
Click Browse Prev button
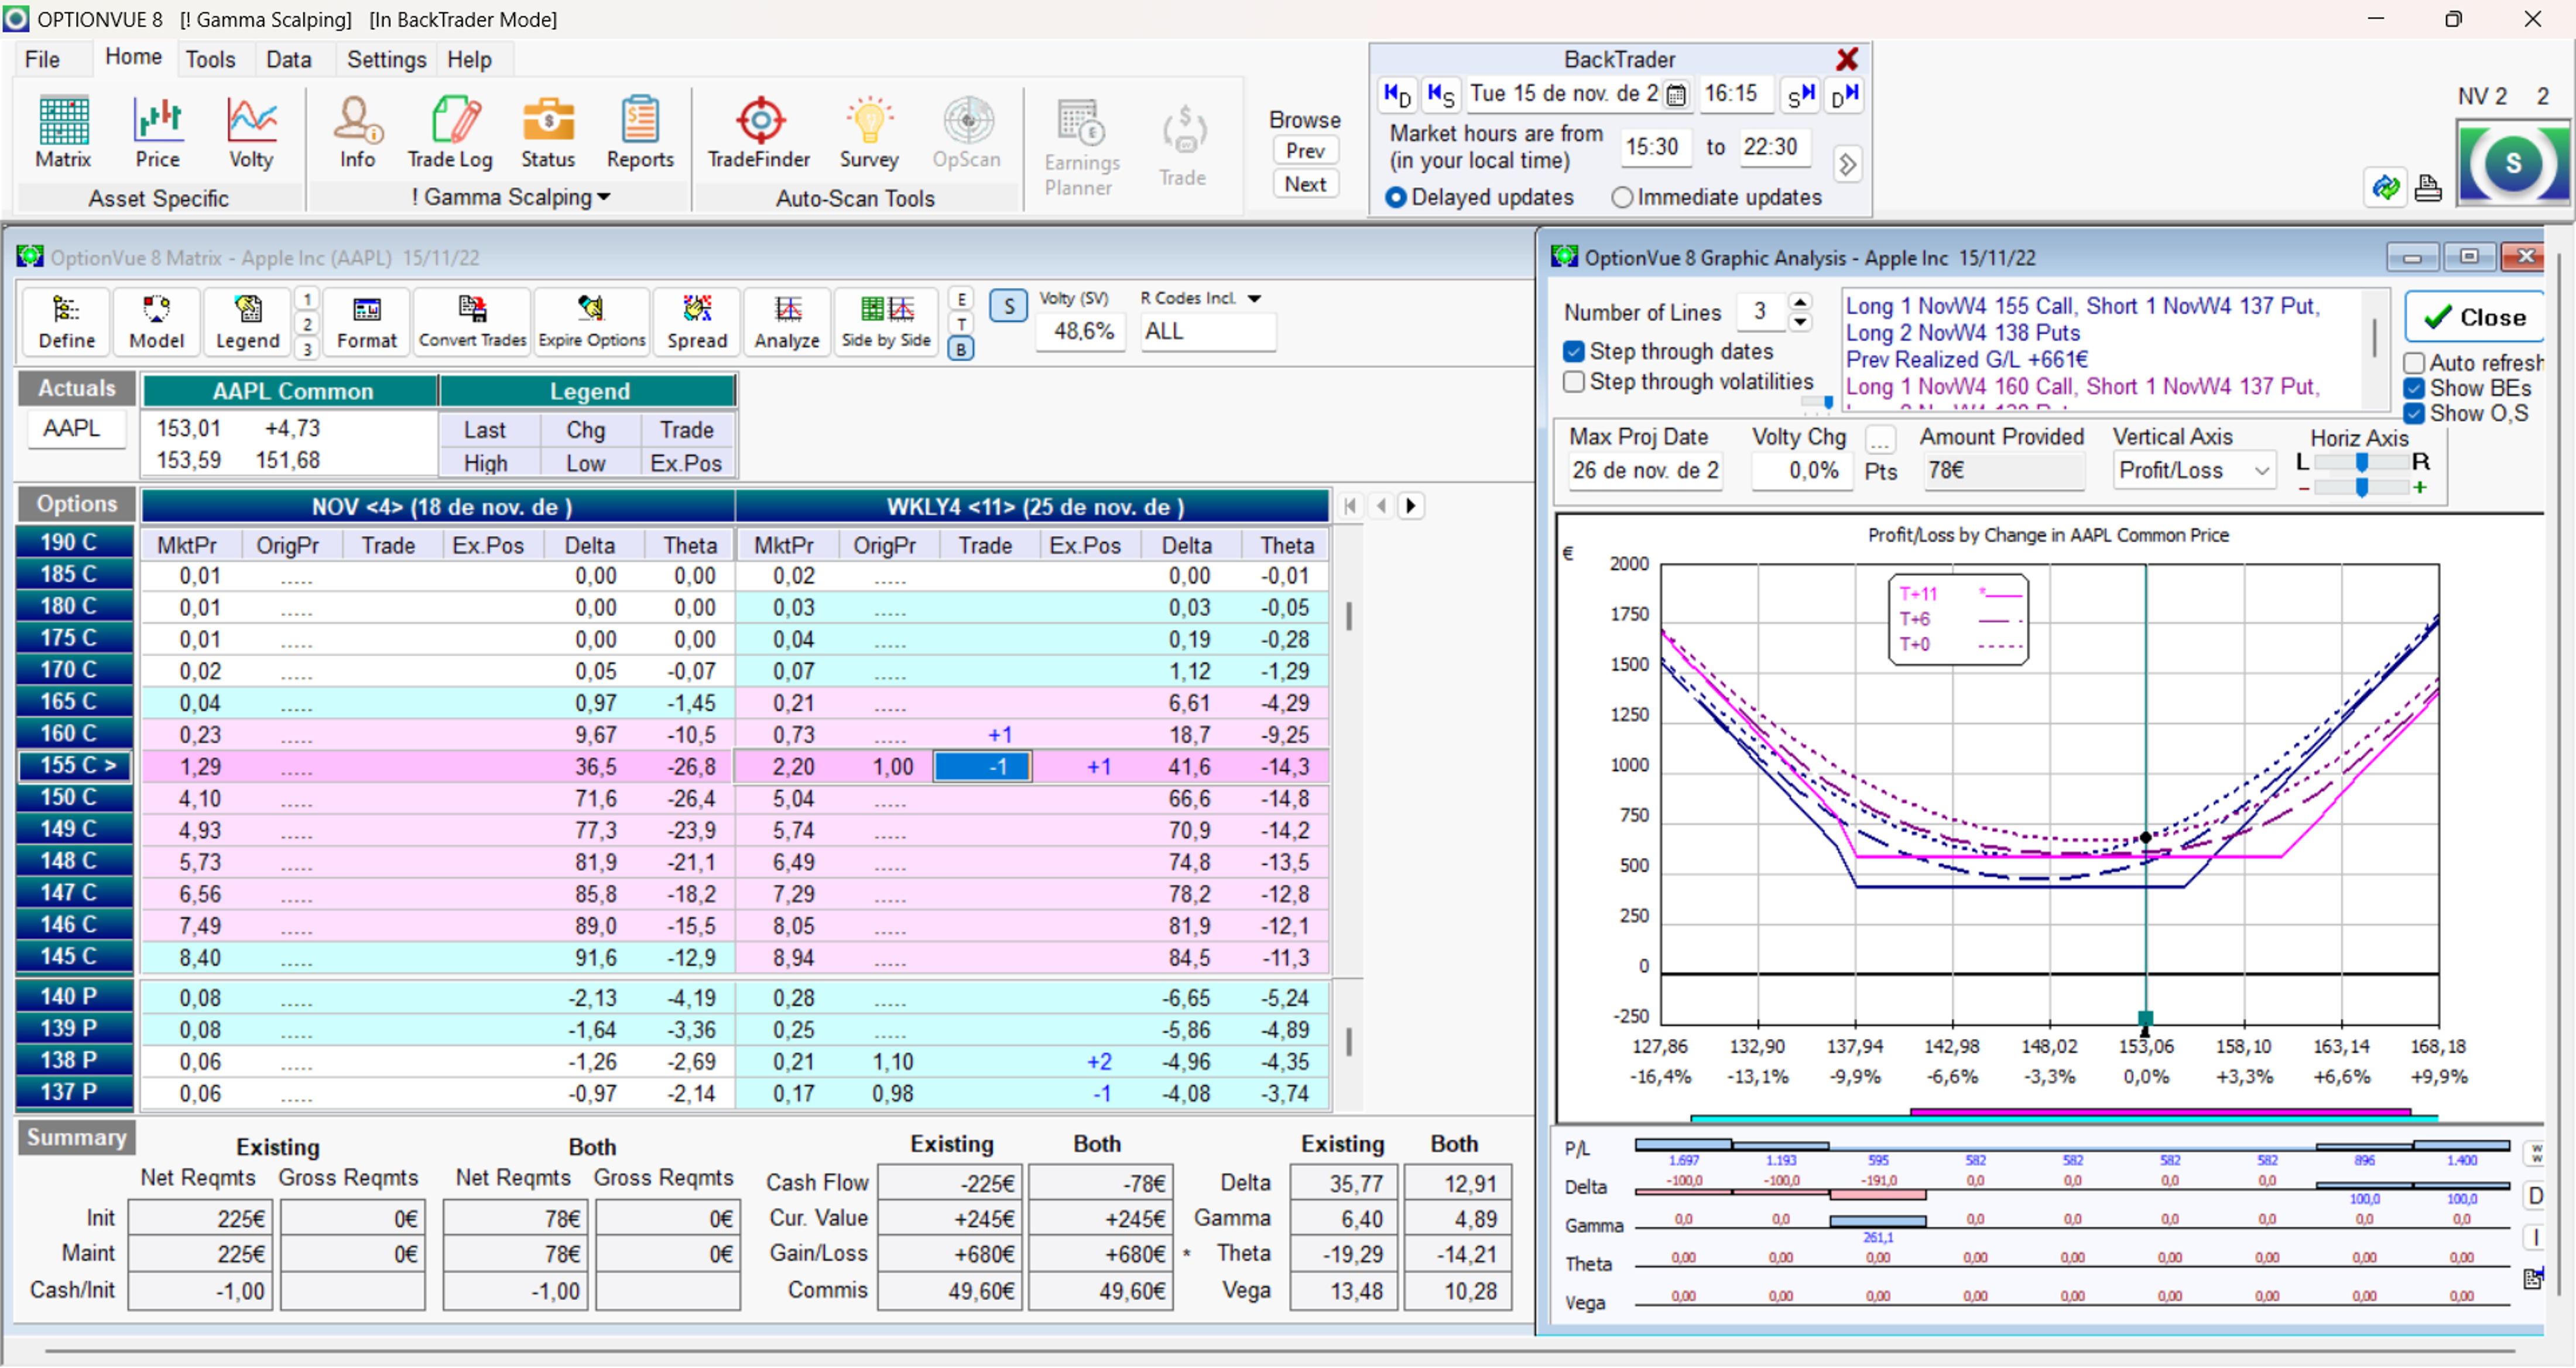pyautogui.click(x=1305, y=151)
